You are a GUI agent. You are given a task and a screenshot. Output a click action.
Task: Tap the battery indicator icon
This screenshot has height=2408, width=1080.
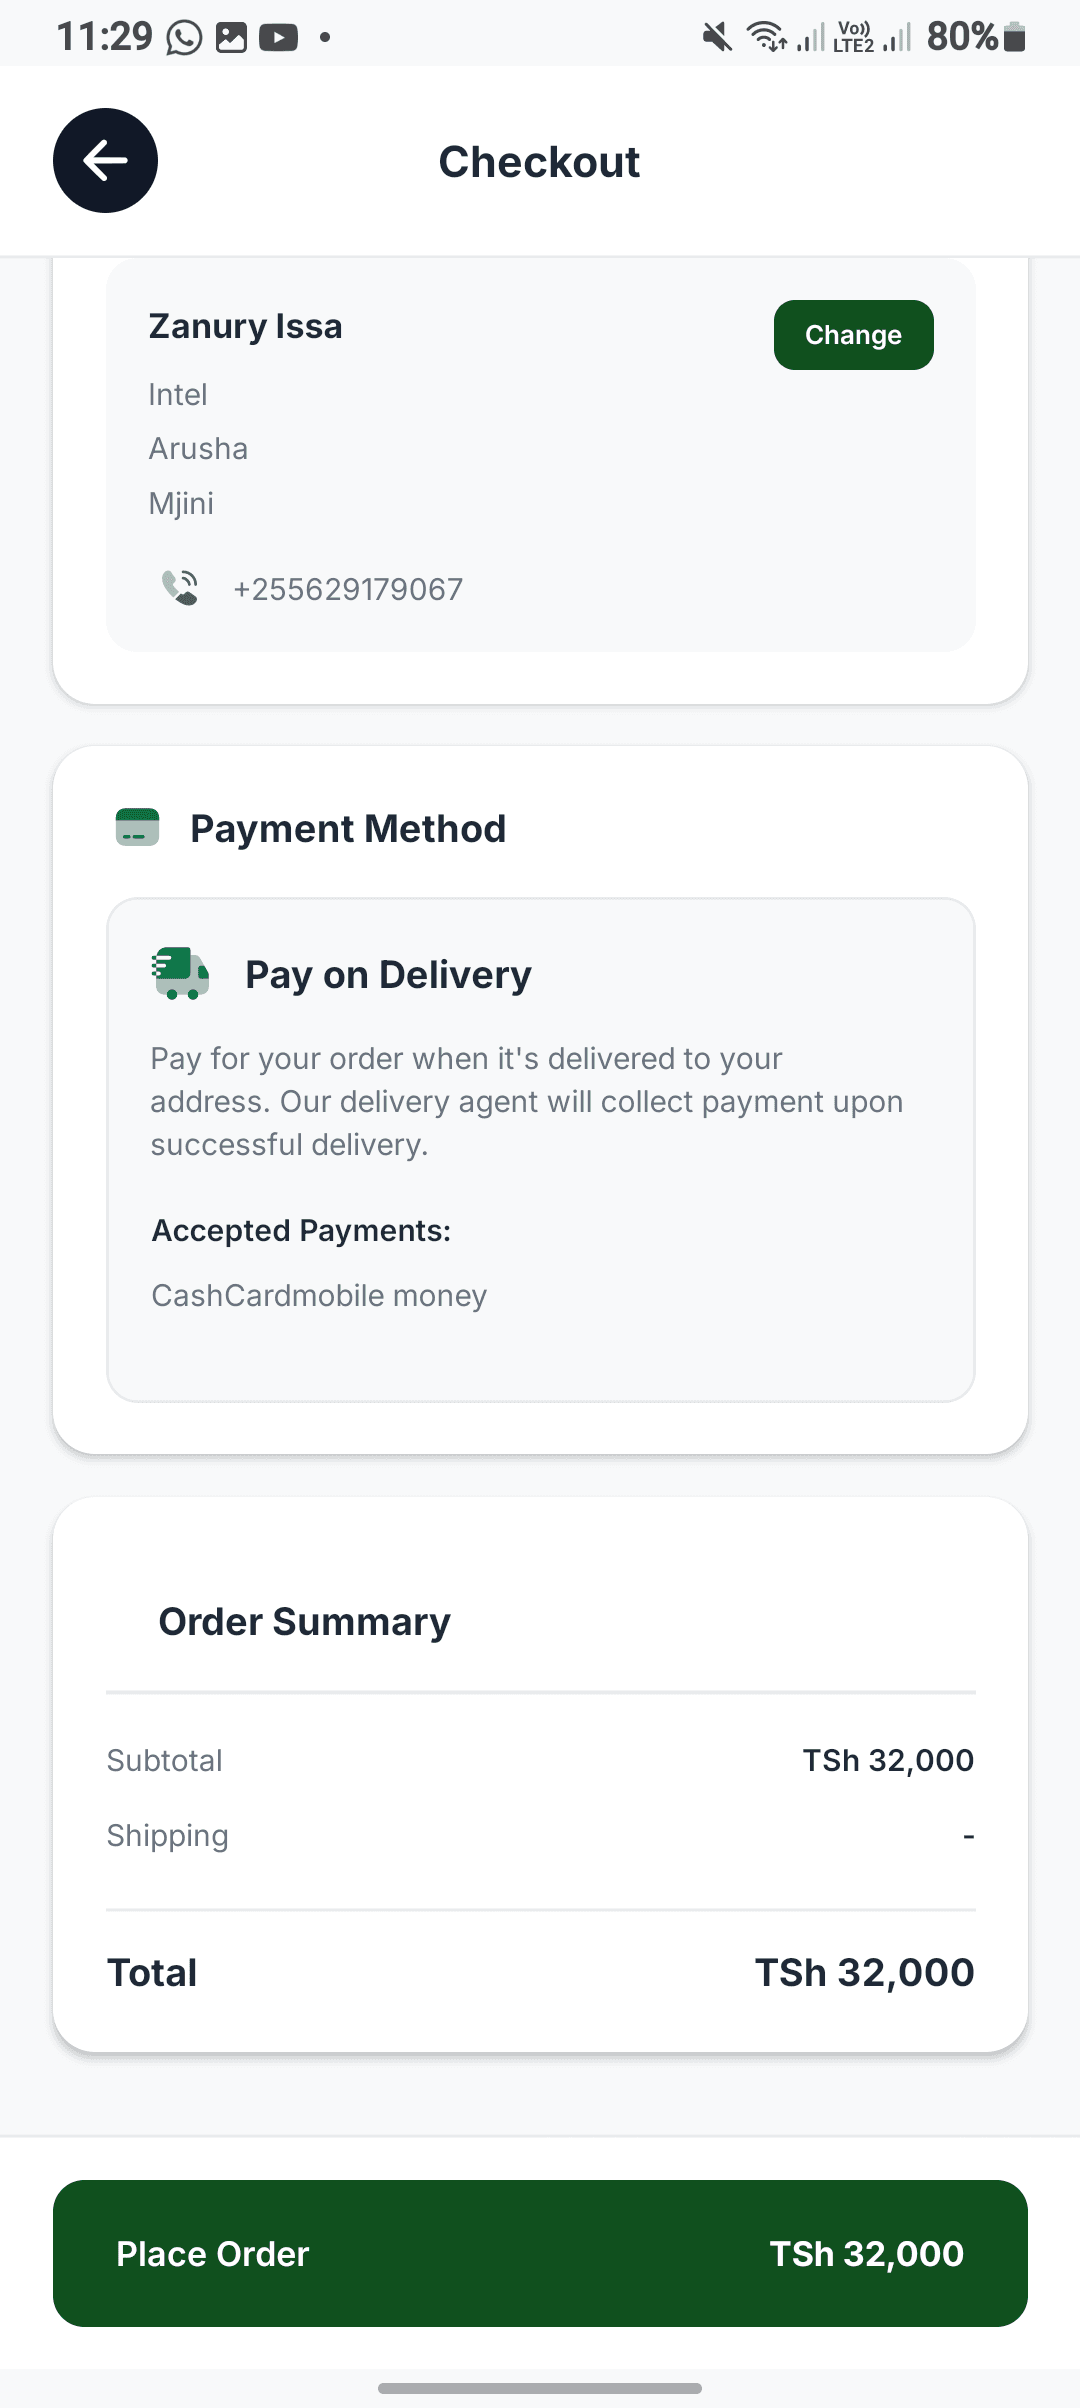(1014, 38)
